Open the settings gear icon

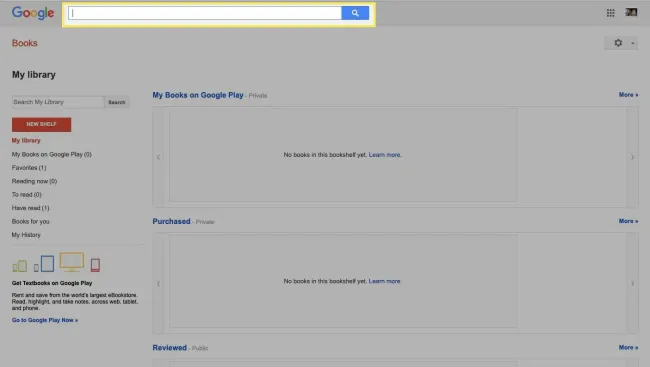(x=618, y=43)
